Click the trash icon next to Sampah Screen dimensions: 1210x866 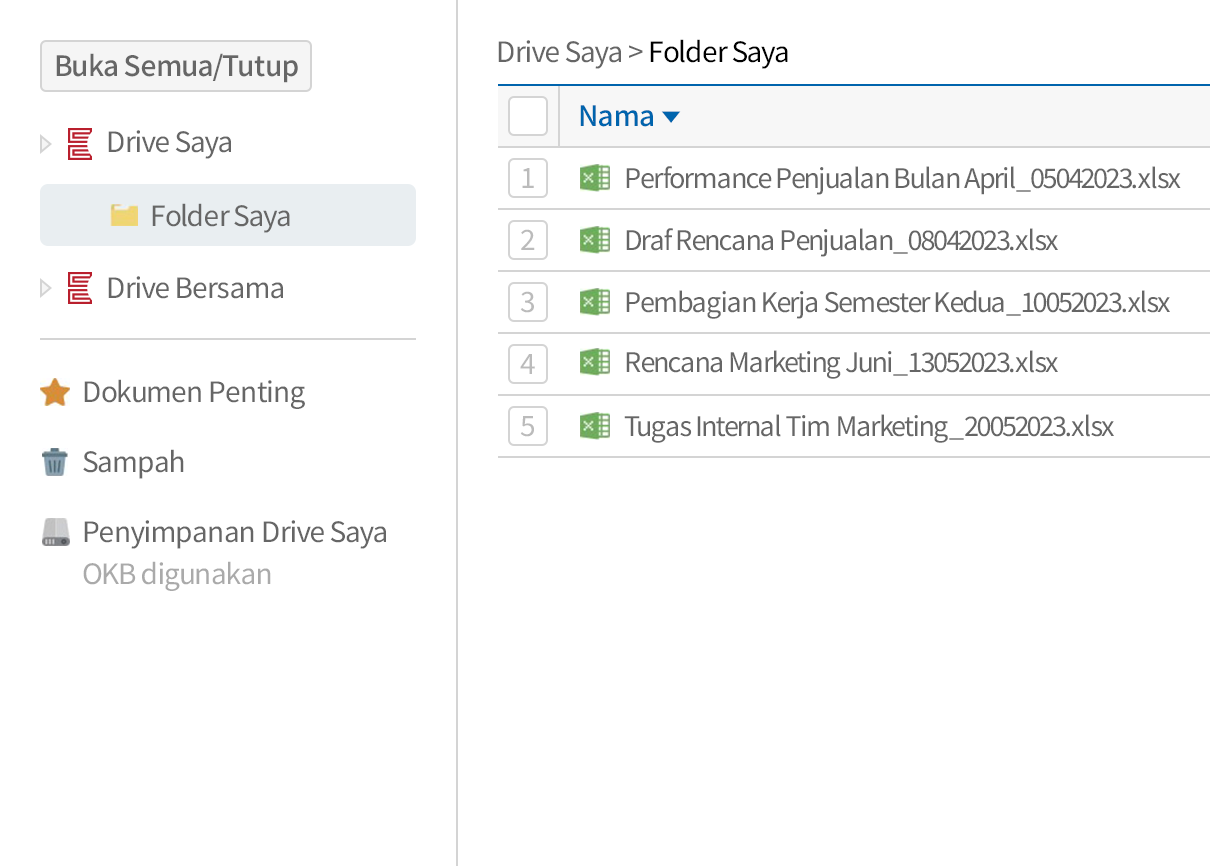55,461
